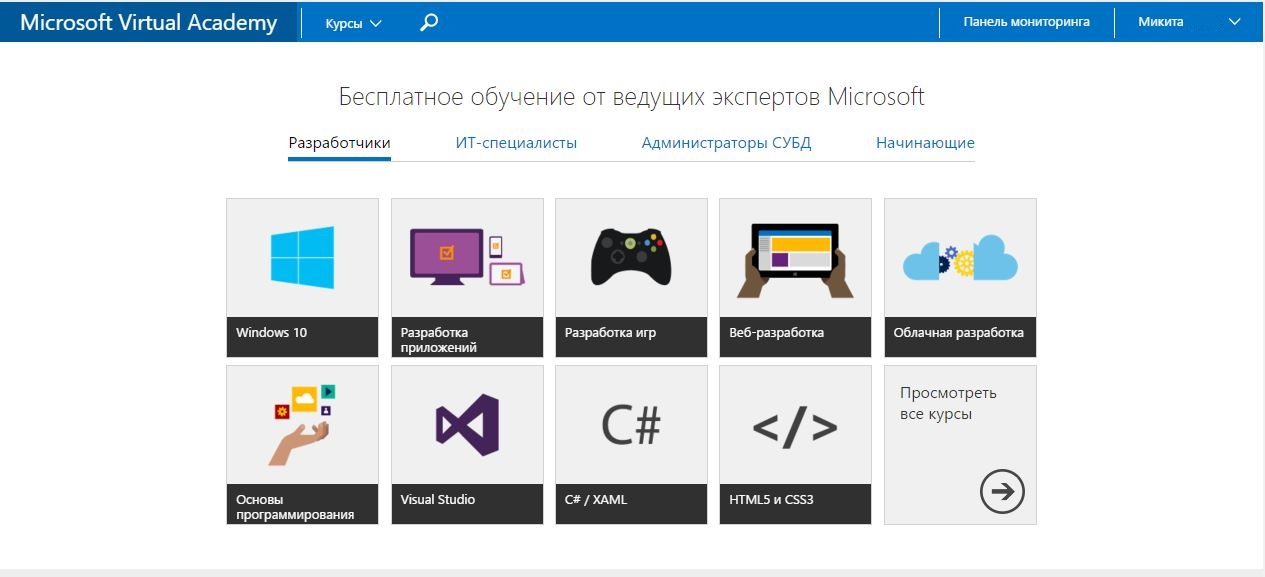Click the Visual Studio logo icon
The height and width of the screenshot is (577, 1265).
(x=467, y=425)
